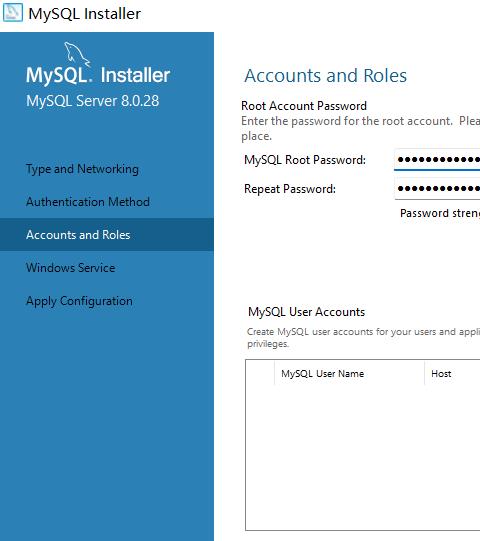Select the Type and Networking step

(82, 169)
